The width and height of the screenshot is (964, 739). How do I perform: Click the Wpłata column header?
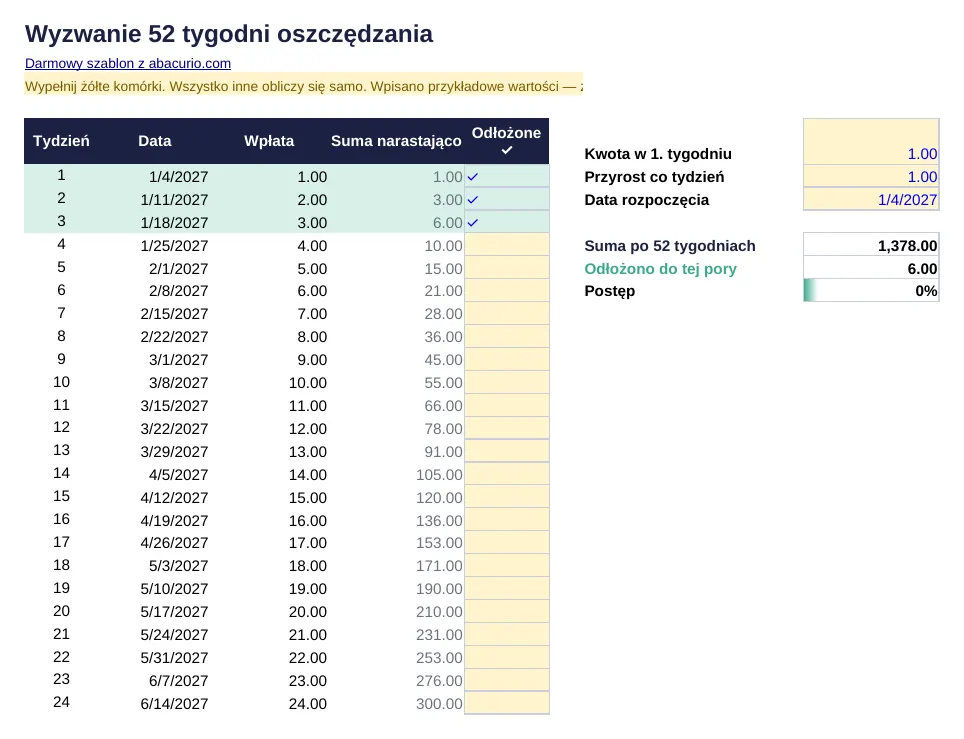tap(269, 141)
